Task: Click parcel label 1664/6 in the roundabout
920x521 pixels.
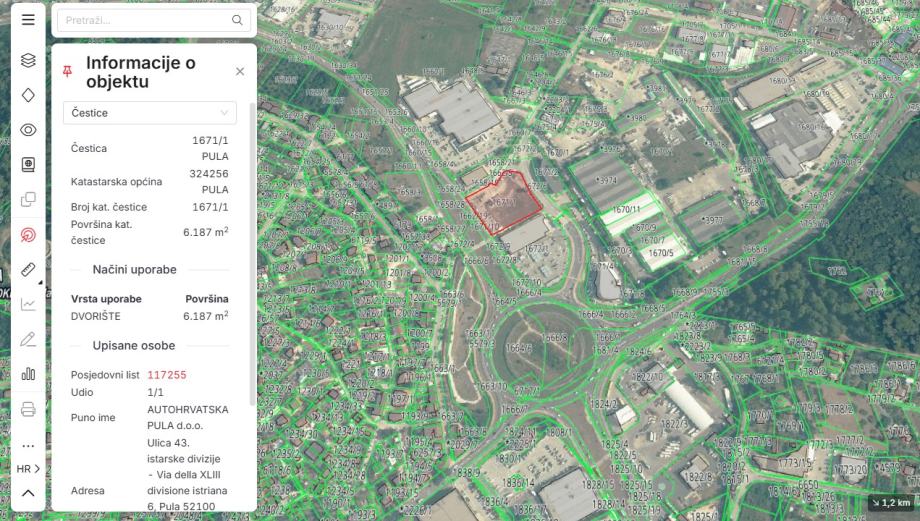Action: 519,348
